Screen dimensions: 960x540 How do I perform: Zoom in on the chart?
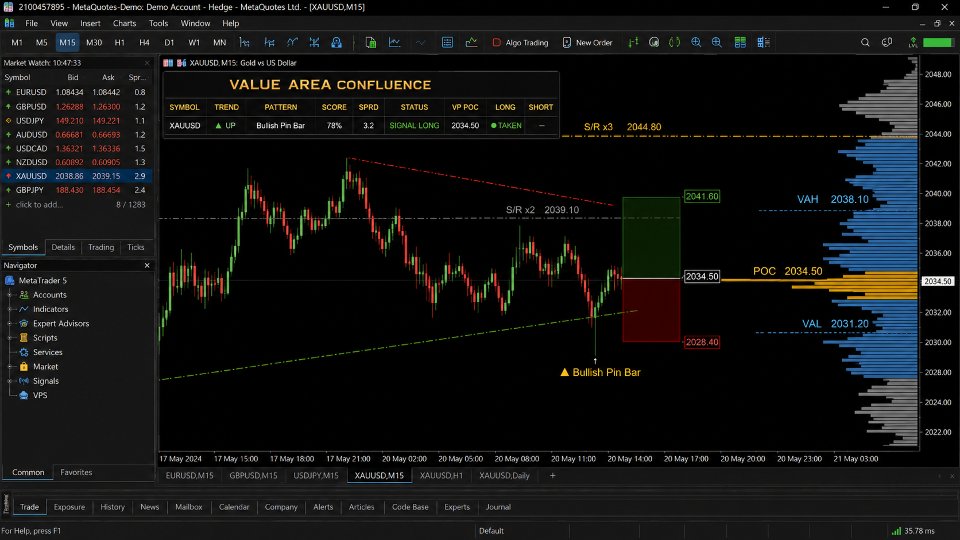696,42
